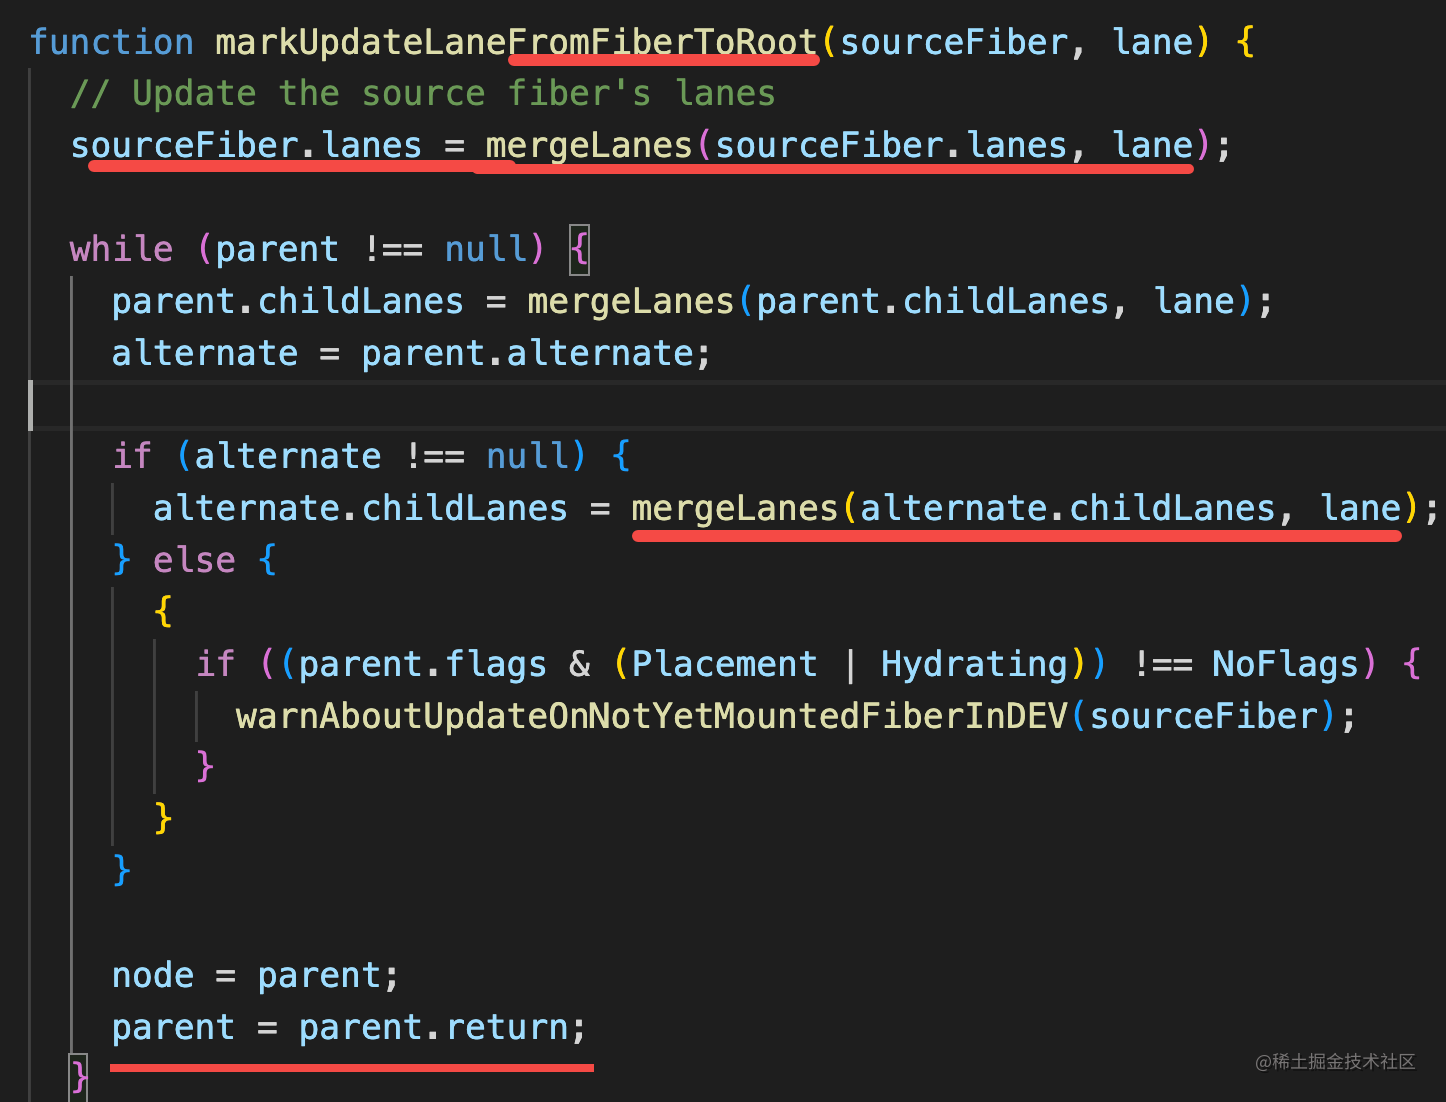Click the 'mergeLanes' call on the sourceFiber.lanes line
The height and width of the screenshot is (1102, 1446).
589,145
